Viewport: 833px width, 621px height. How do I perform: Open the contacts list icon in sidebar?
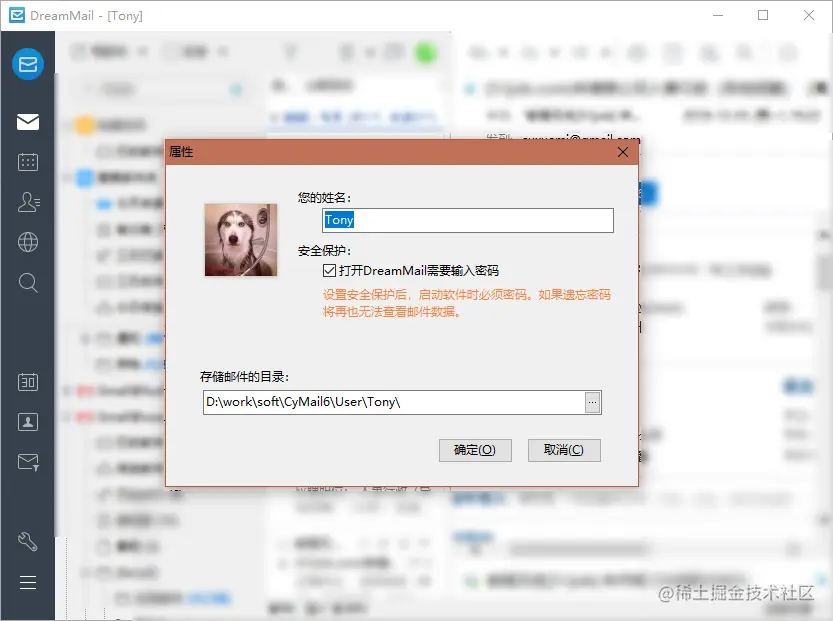point(29,202)
